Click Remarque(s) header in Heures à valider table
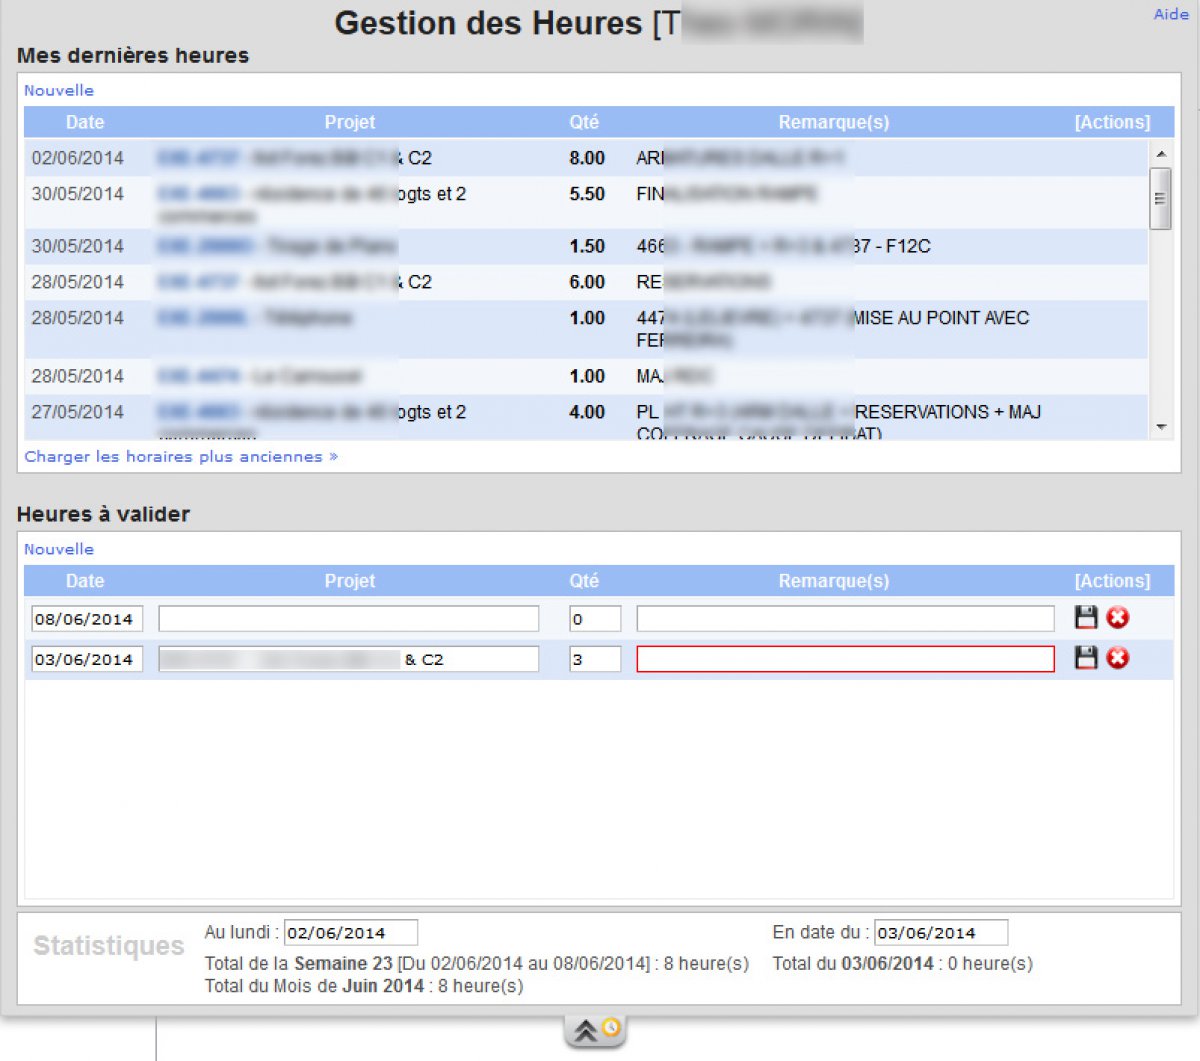Screen dimensions: 1200x1061 [834, 581]
